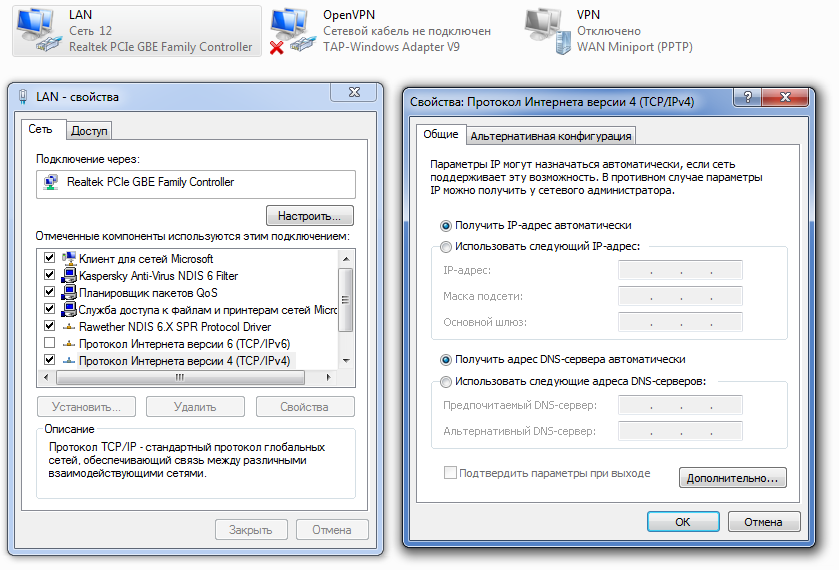Uncheck Rawether NDIS 6.X SPR Protocol Driver checkbox
Image resolution: width=839 pixels, height=570 pixels.
[49, 325]
